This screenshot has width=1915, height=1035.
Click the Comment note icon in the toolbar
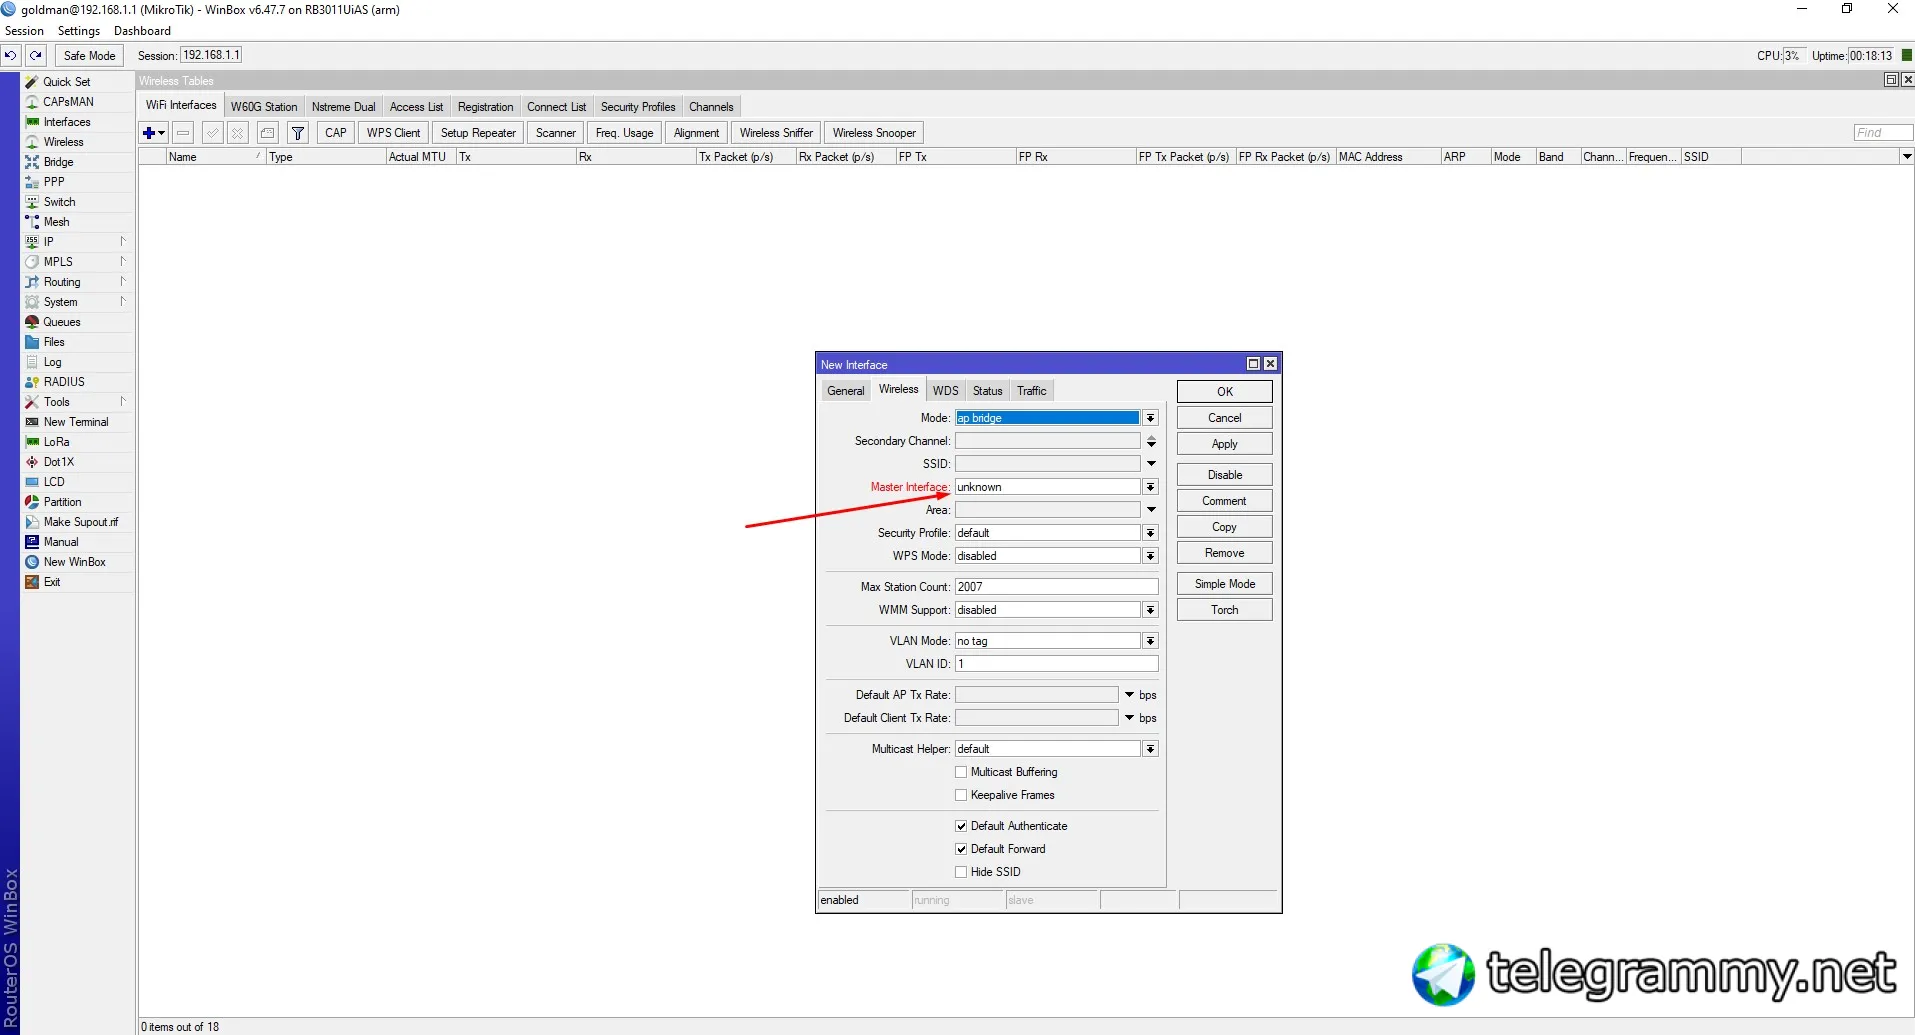tap(267, 132)
